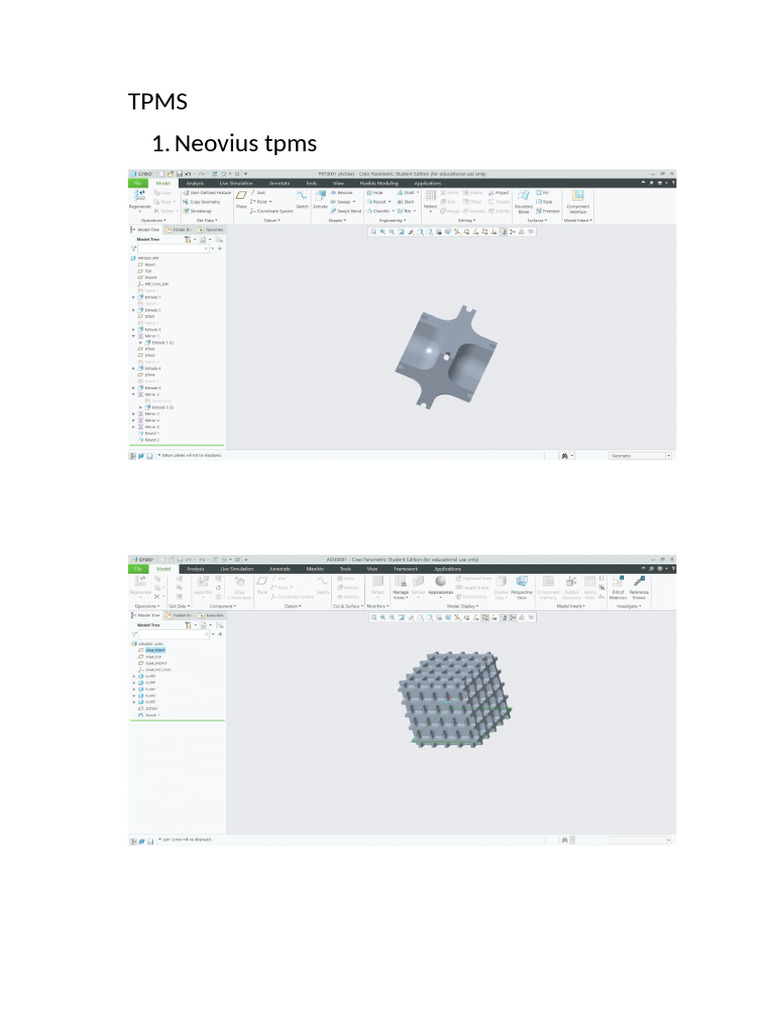This screenshot has width=768, height=1024.
Task: Click Project in the Editing group
Action: [x=499, y=193]
